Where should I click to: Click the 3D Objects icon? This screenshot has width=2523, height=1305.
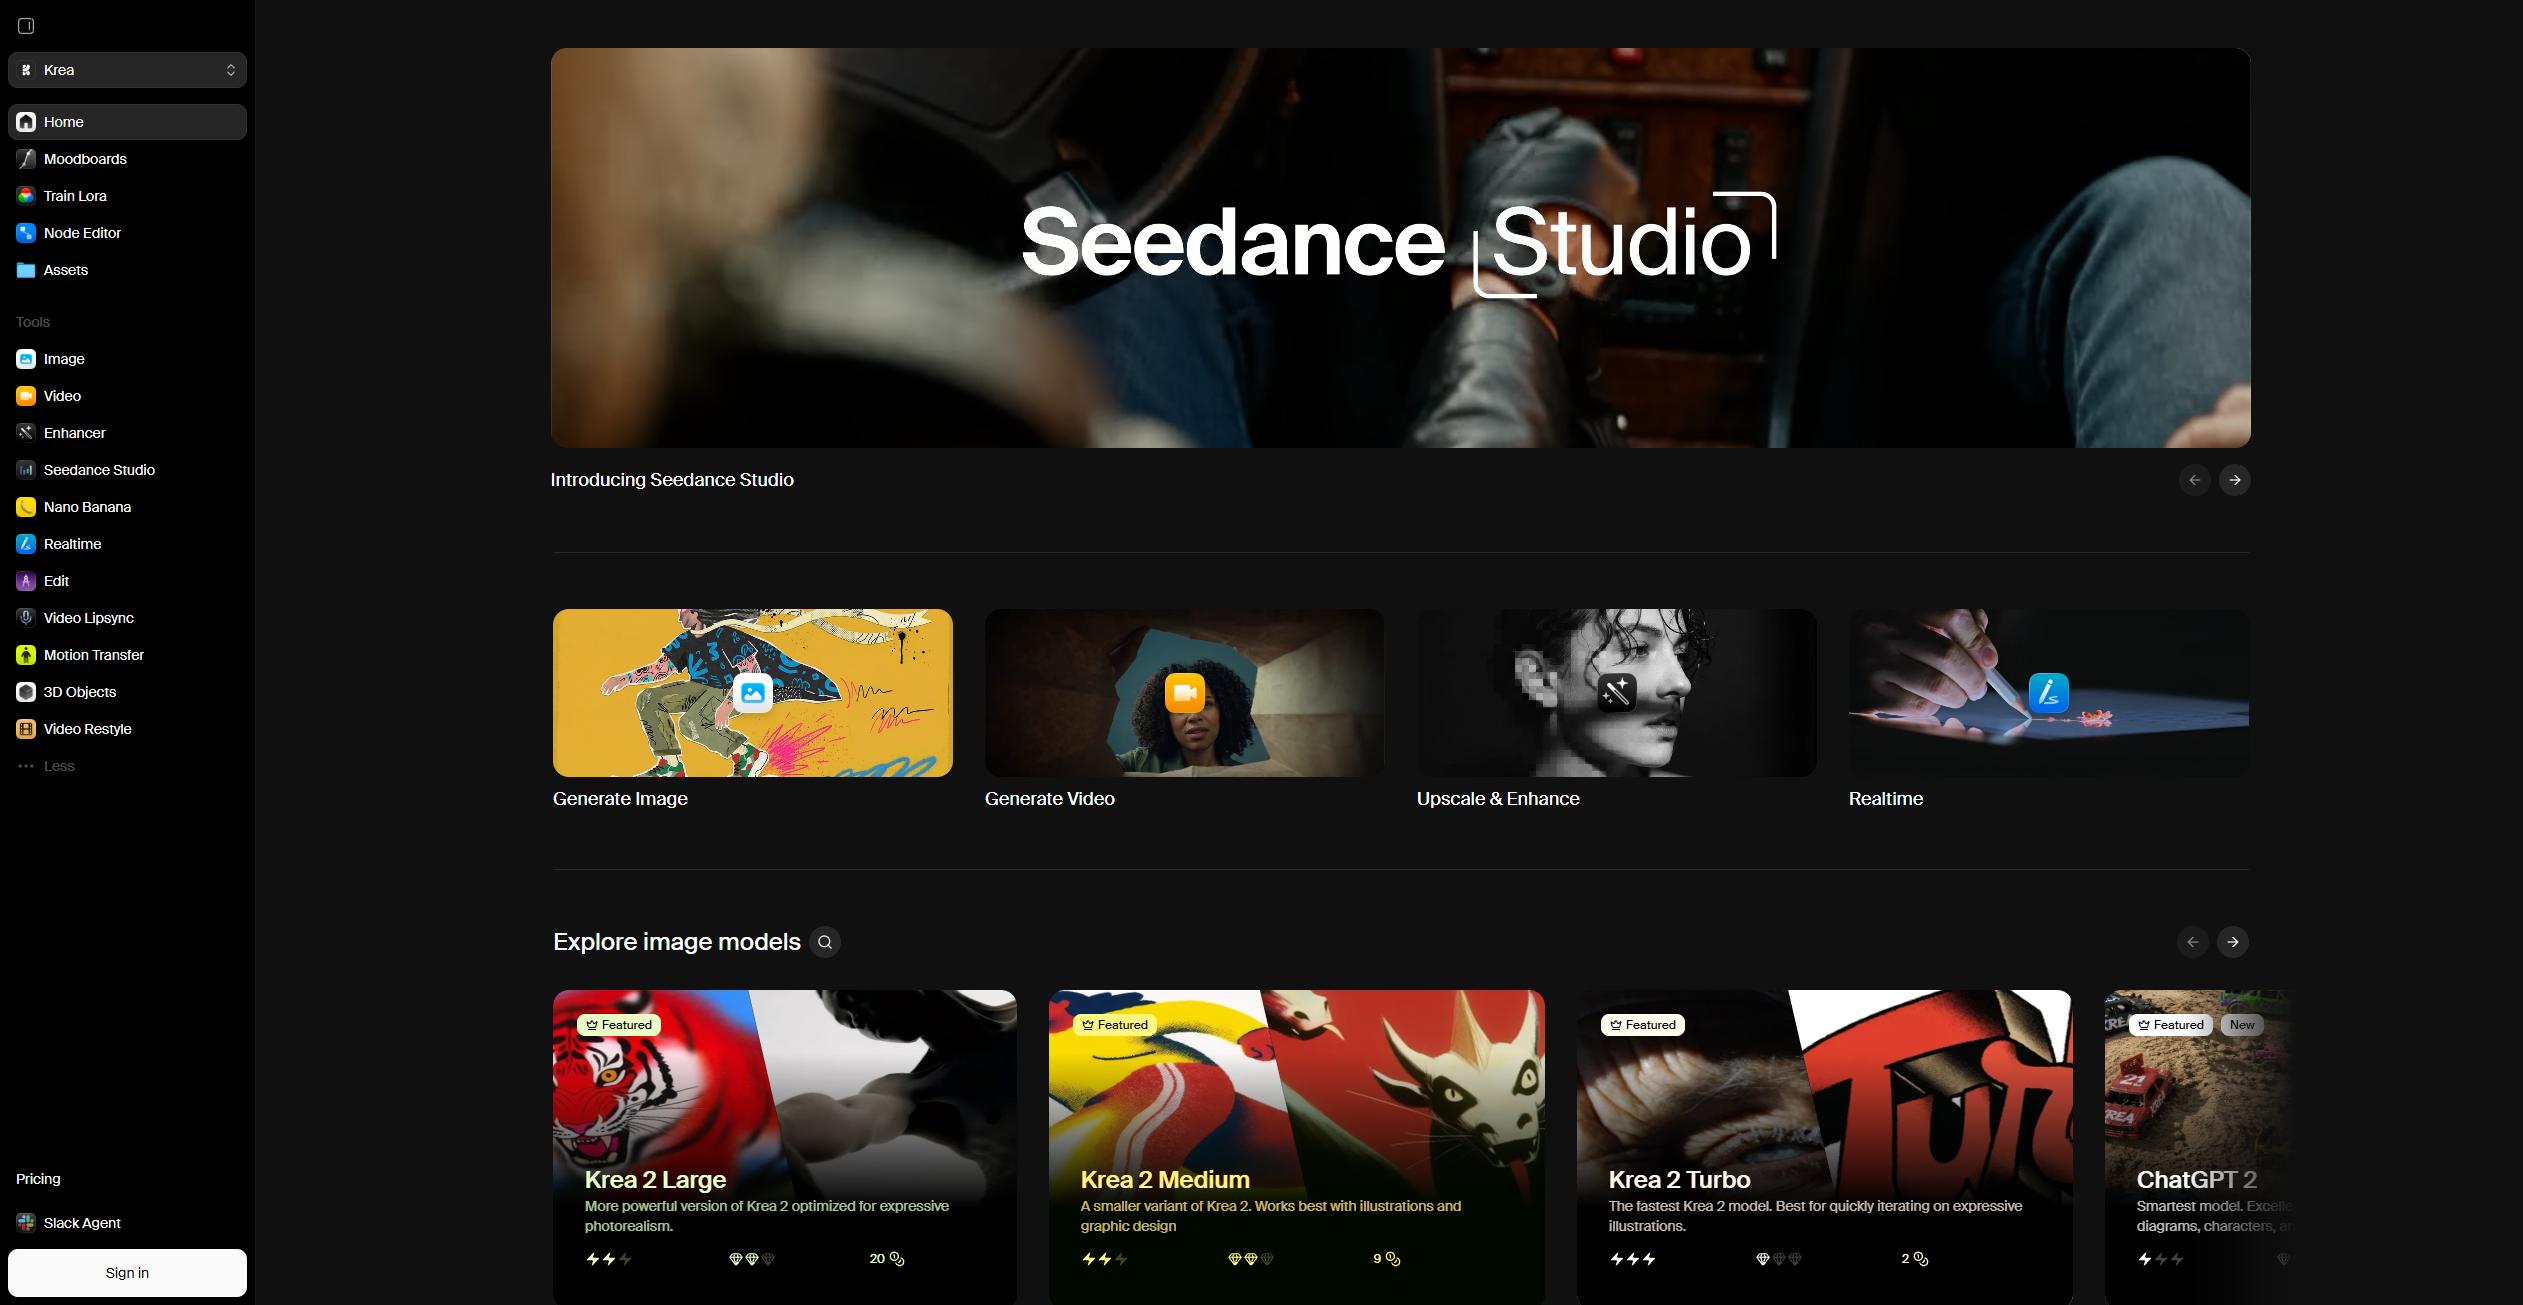pyautogui.click(x=26, y=692)
